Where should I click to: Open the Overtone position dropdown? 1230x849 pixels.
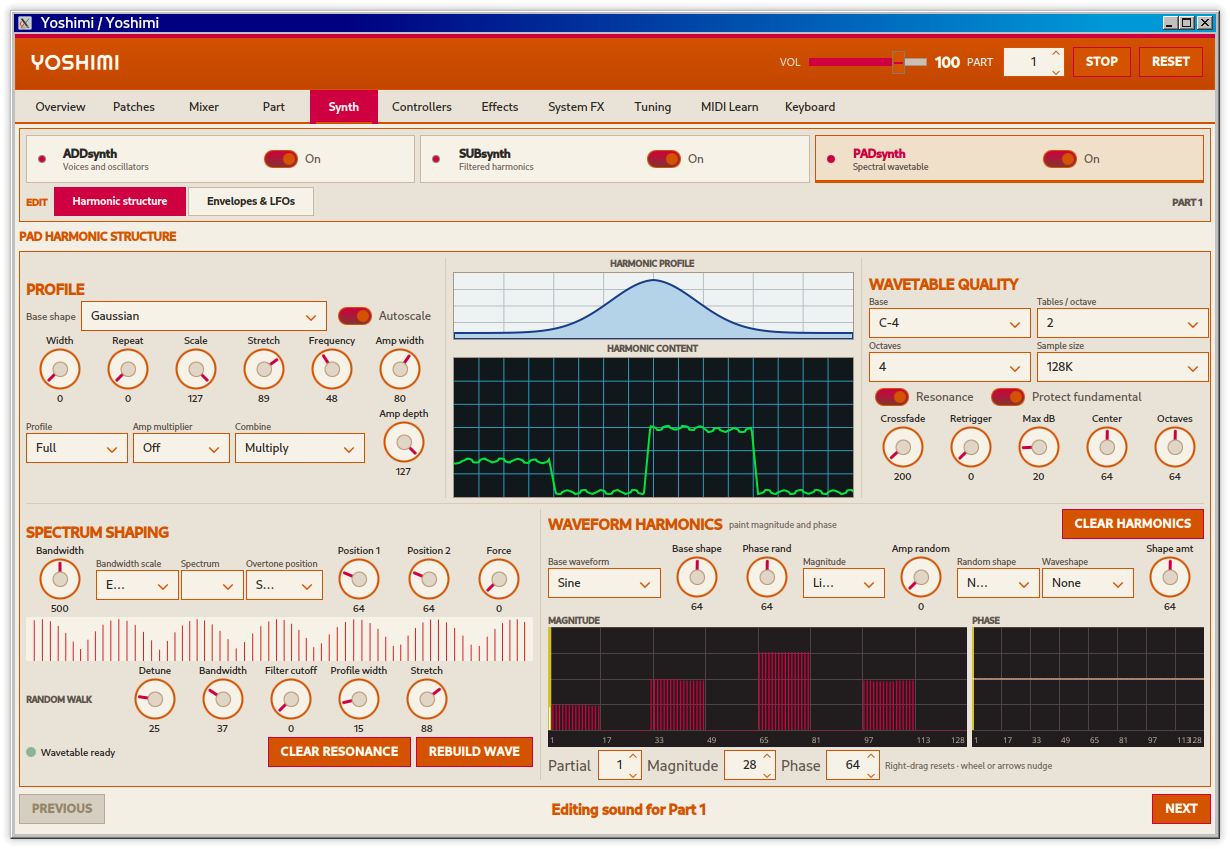284,585
